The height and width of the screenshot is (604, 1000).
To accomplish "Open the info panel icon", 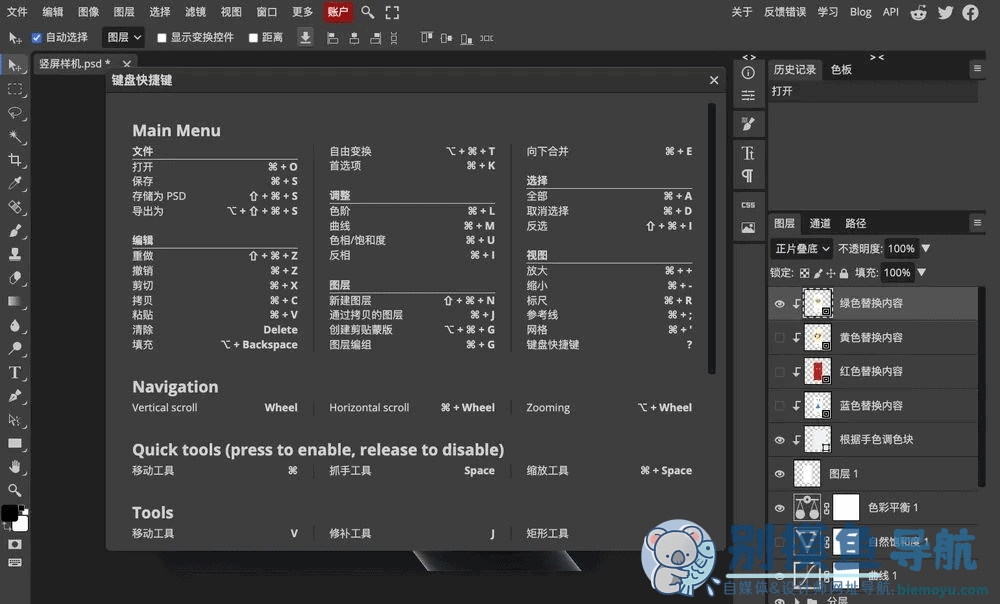I will click(748, 73).
